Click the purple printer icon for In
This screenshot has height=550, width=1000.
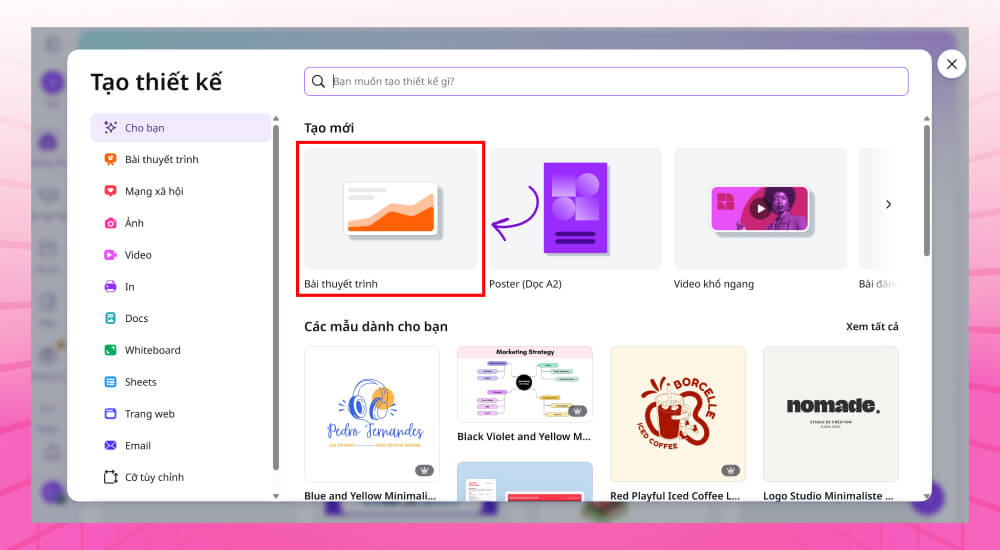(110, 286)
